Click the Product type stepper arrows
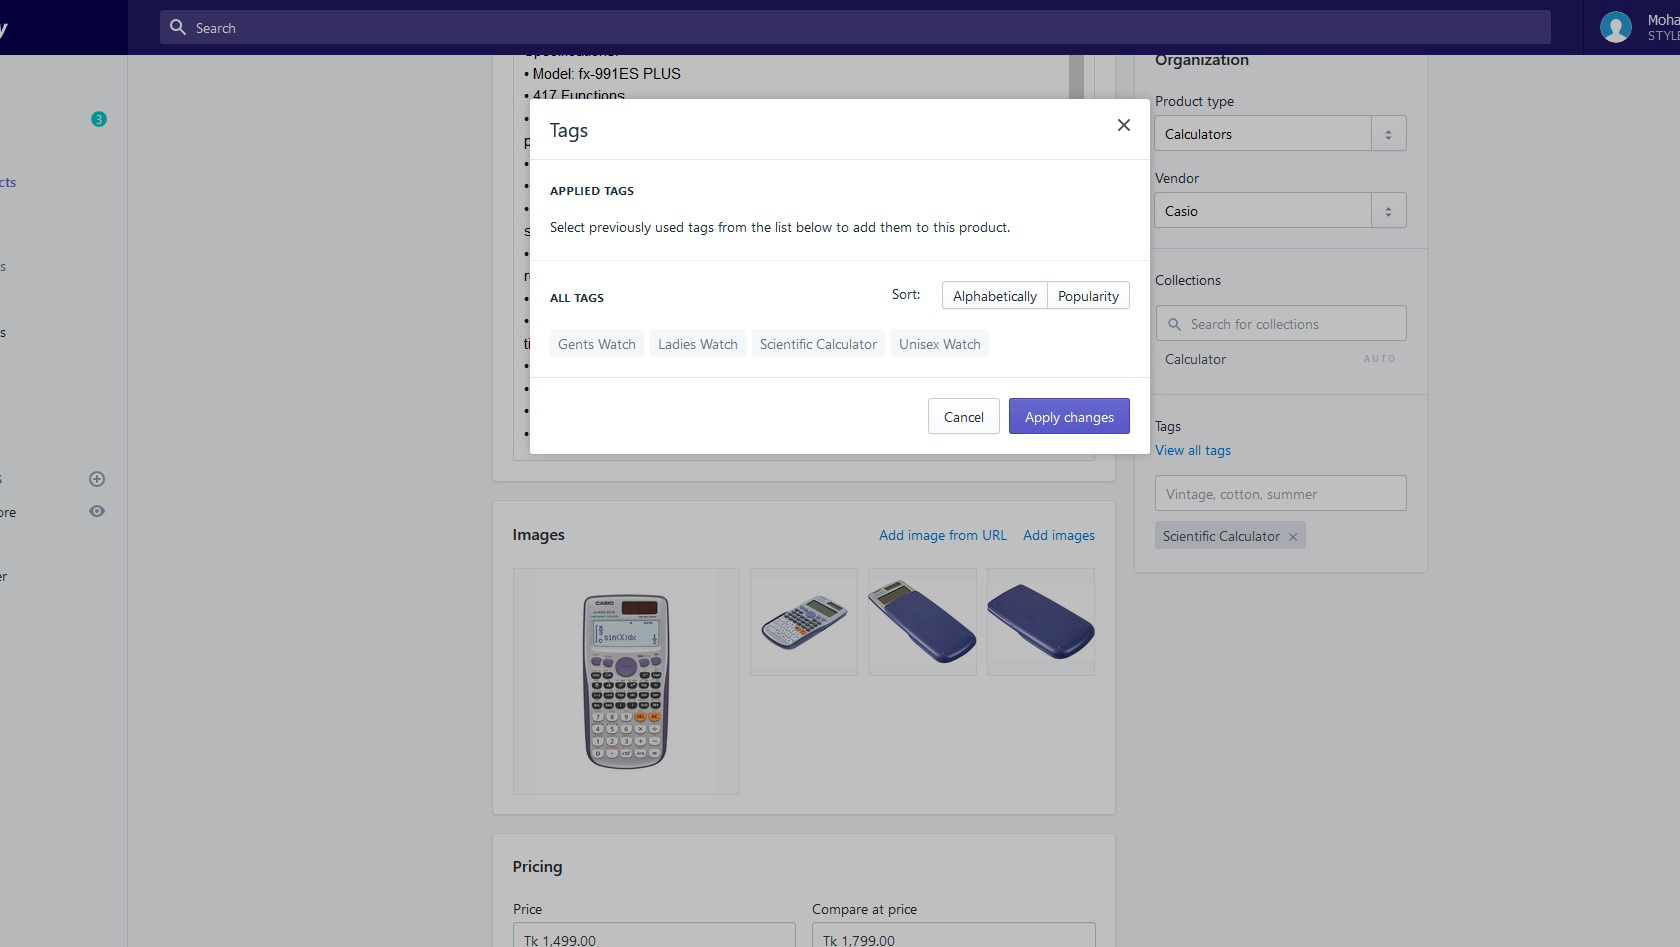 coord(1388,134)
